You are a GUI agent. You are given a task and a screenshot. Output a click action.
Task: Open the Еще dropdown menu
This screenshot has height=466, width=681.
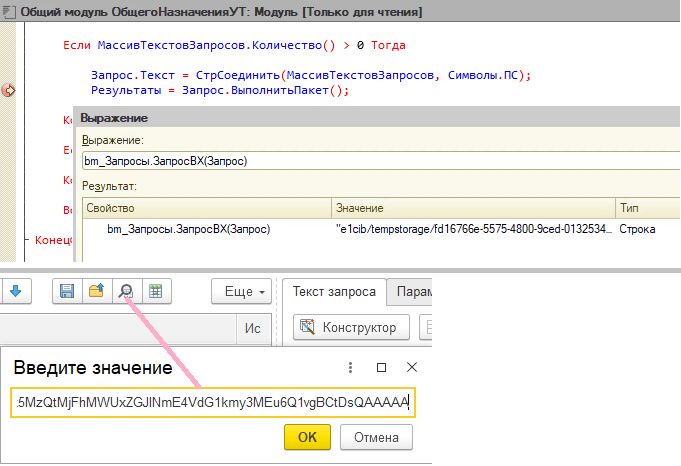241,291
